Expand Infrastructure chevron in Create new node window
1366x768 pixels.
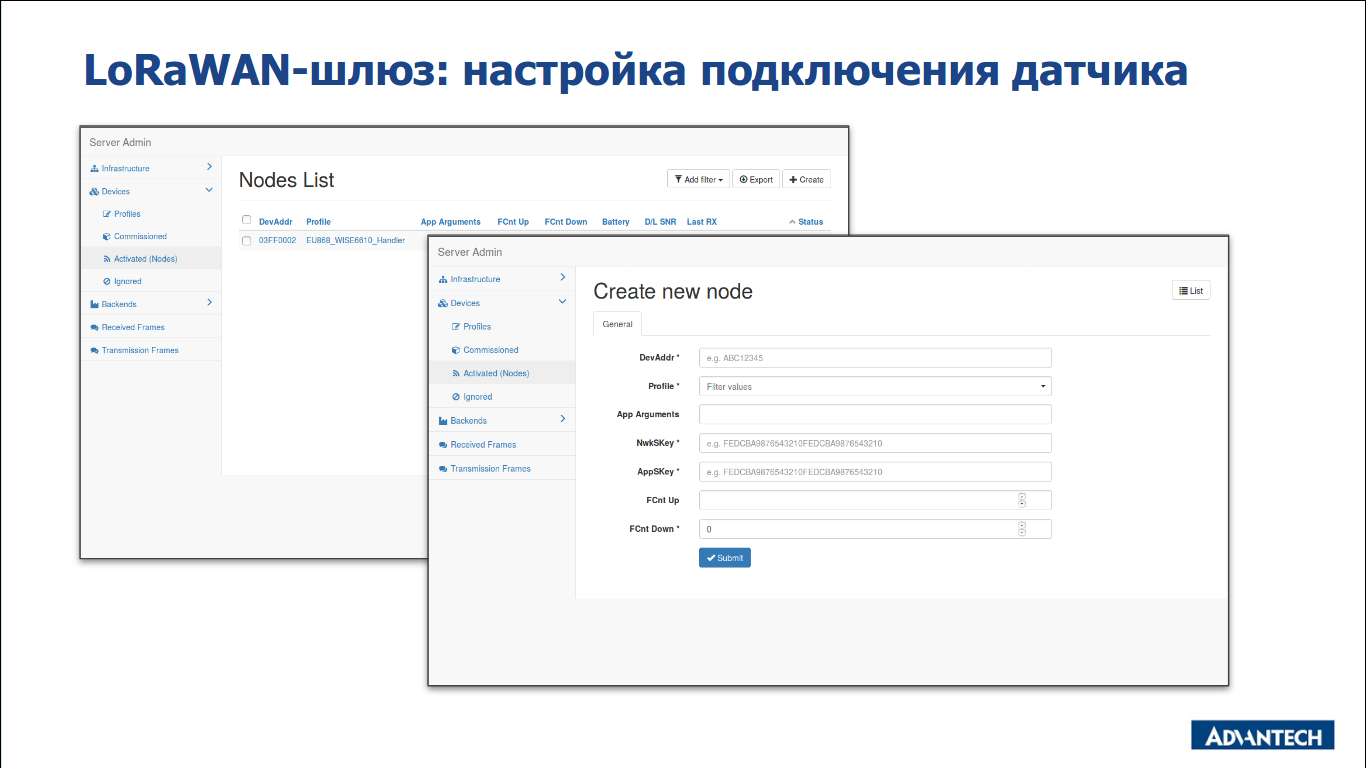(562, 277)
